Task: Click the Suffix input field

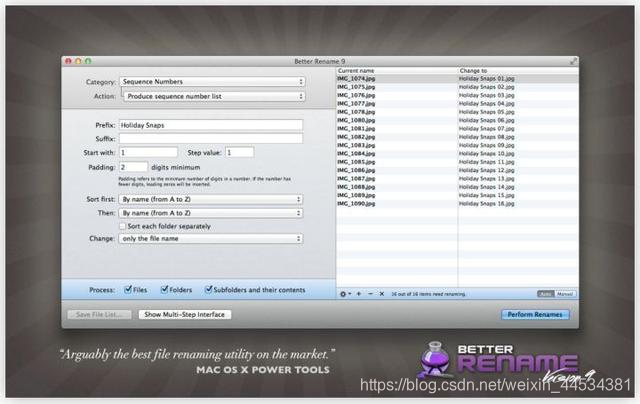Action: tap(211, 139)
